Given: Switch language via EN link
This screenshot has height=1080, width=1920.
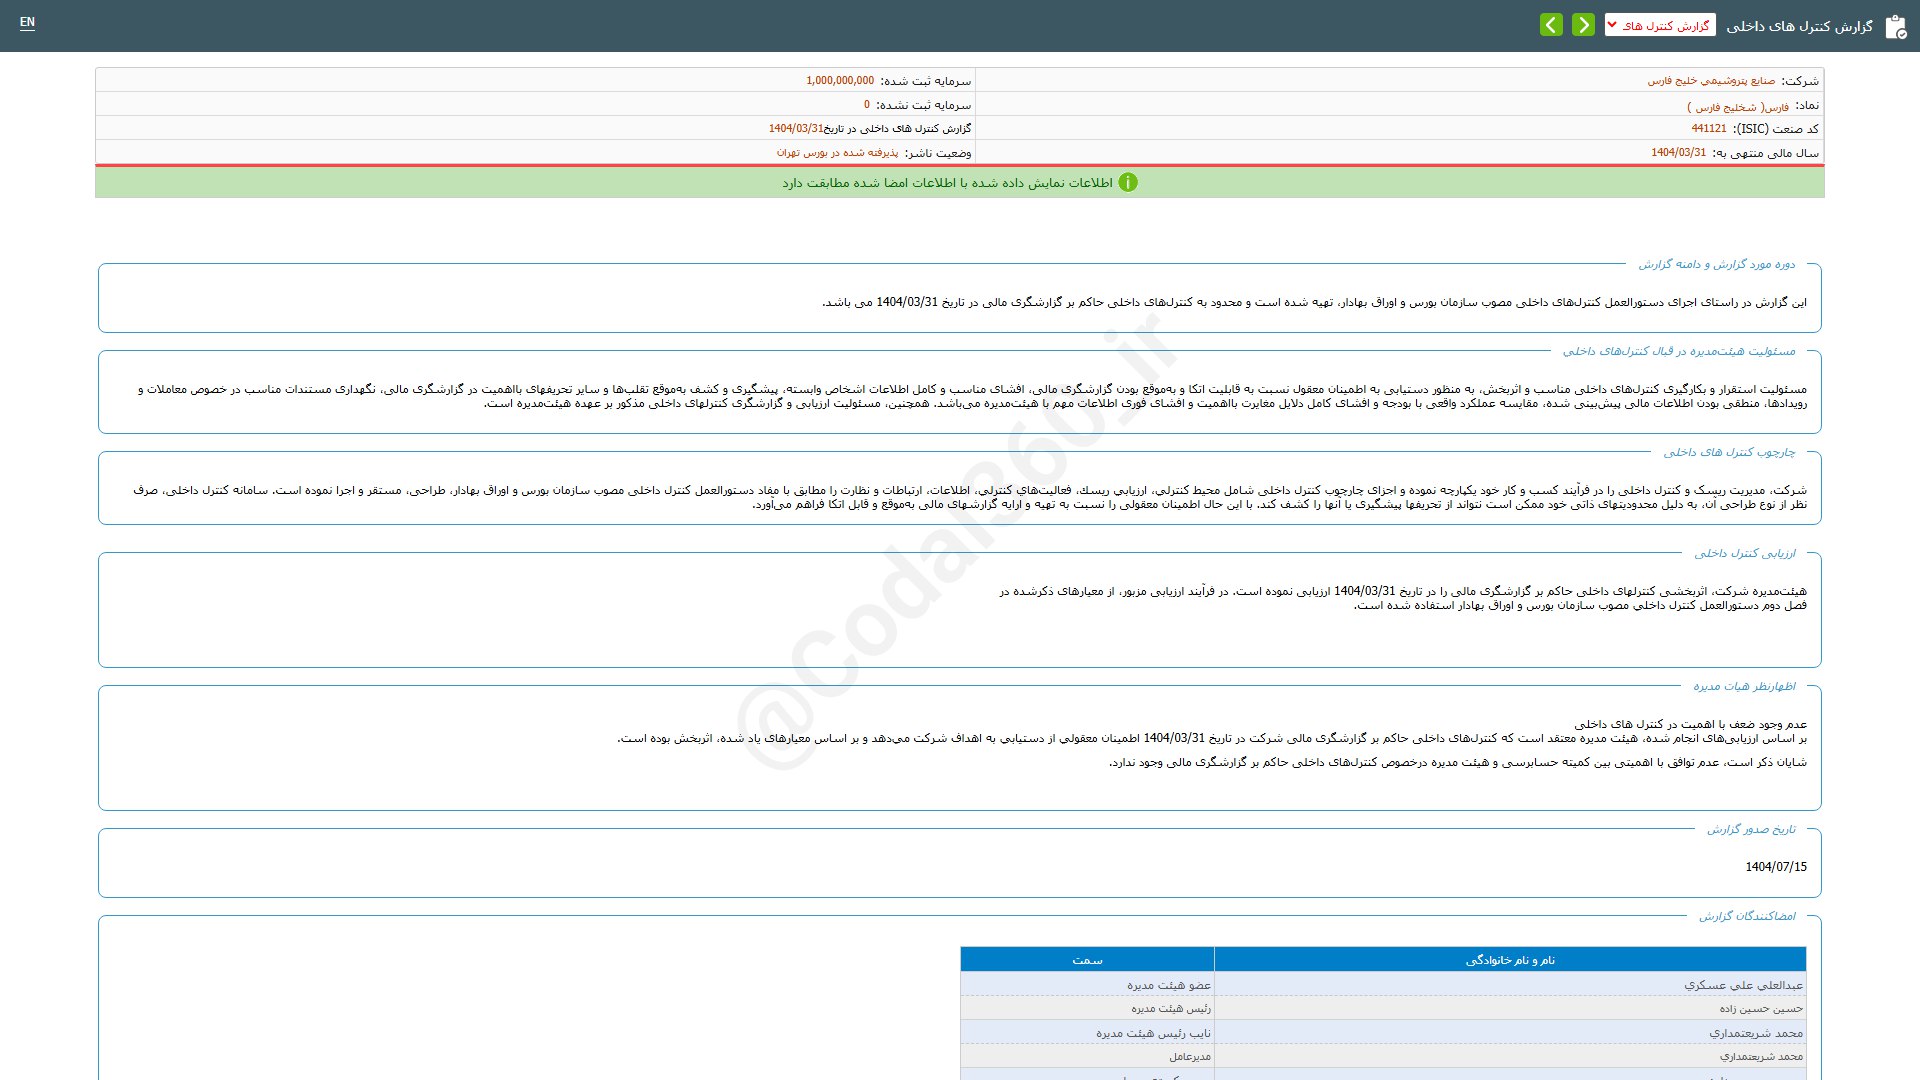Looking at the screenshot, I should (x=27, y=22).
